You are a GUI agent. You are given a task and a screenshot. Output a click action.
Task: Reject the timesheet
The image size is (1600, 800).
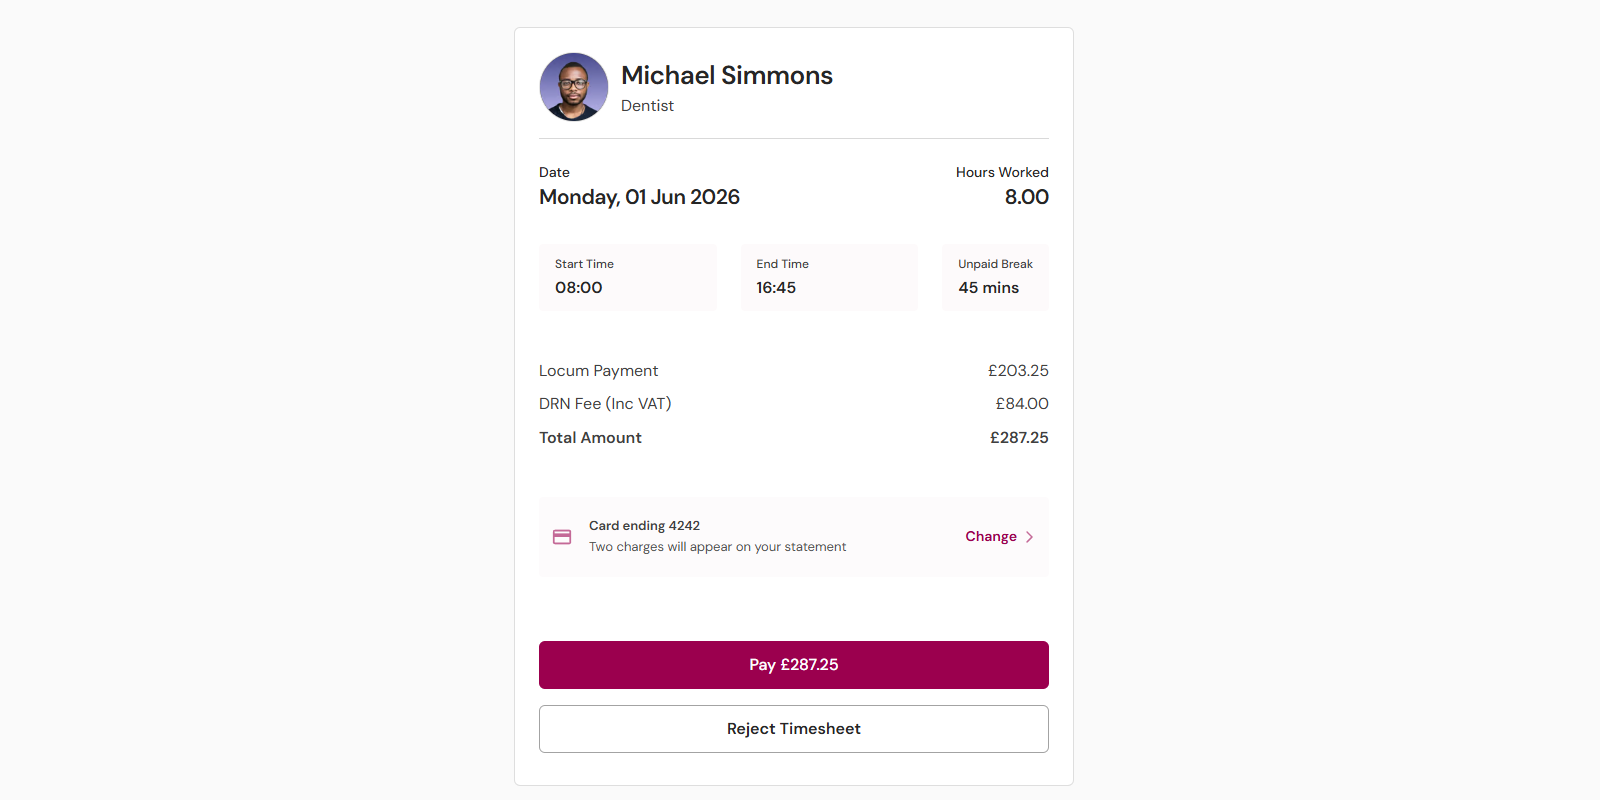tap(794, 729)
